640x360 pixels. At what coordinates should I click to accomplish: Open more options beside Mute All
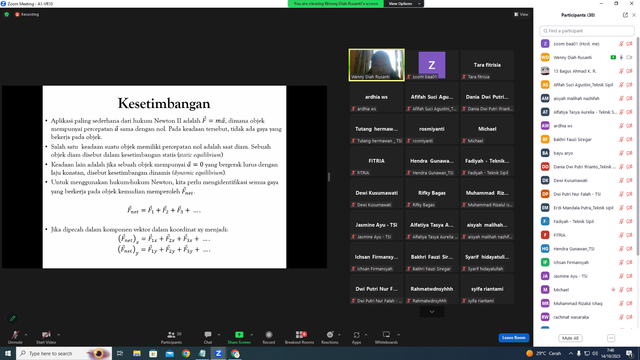click(611, 338)
